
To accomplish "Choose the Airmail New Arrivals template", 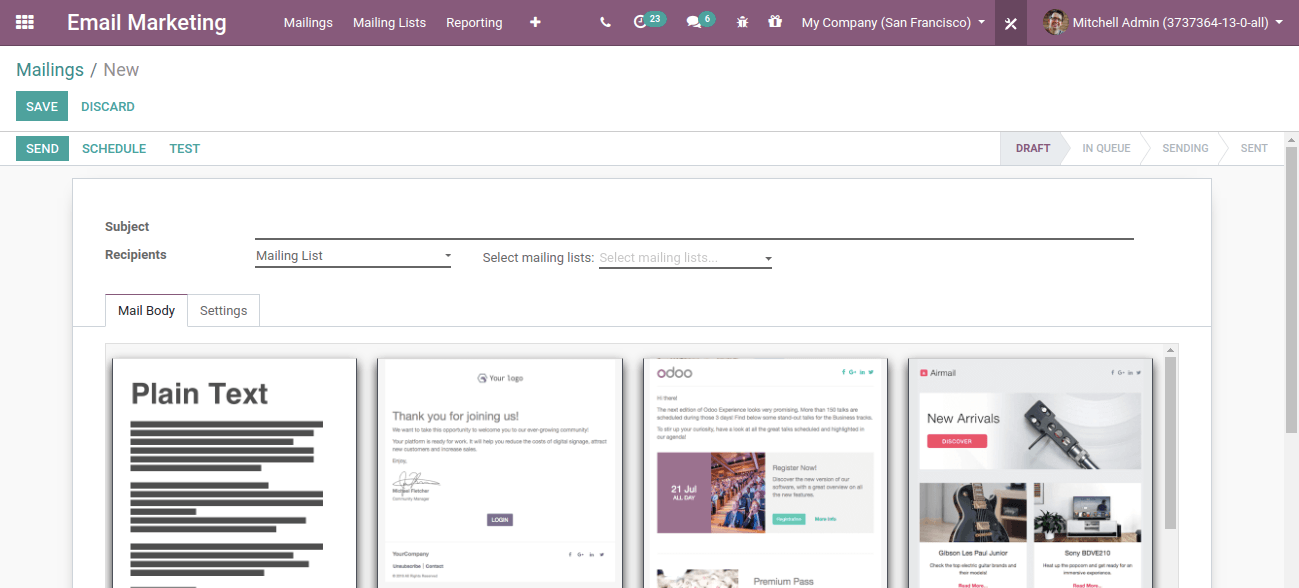I will [1030, 473].
